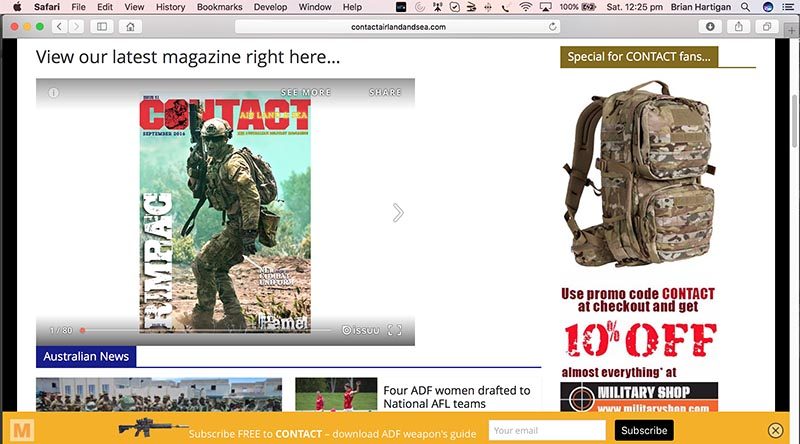Open the Four ADF women drafted article link
The width and height of the screenshot is (800, 444).
[457, 397]
